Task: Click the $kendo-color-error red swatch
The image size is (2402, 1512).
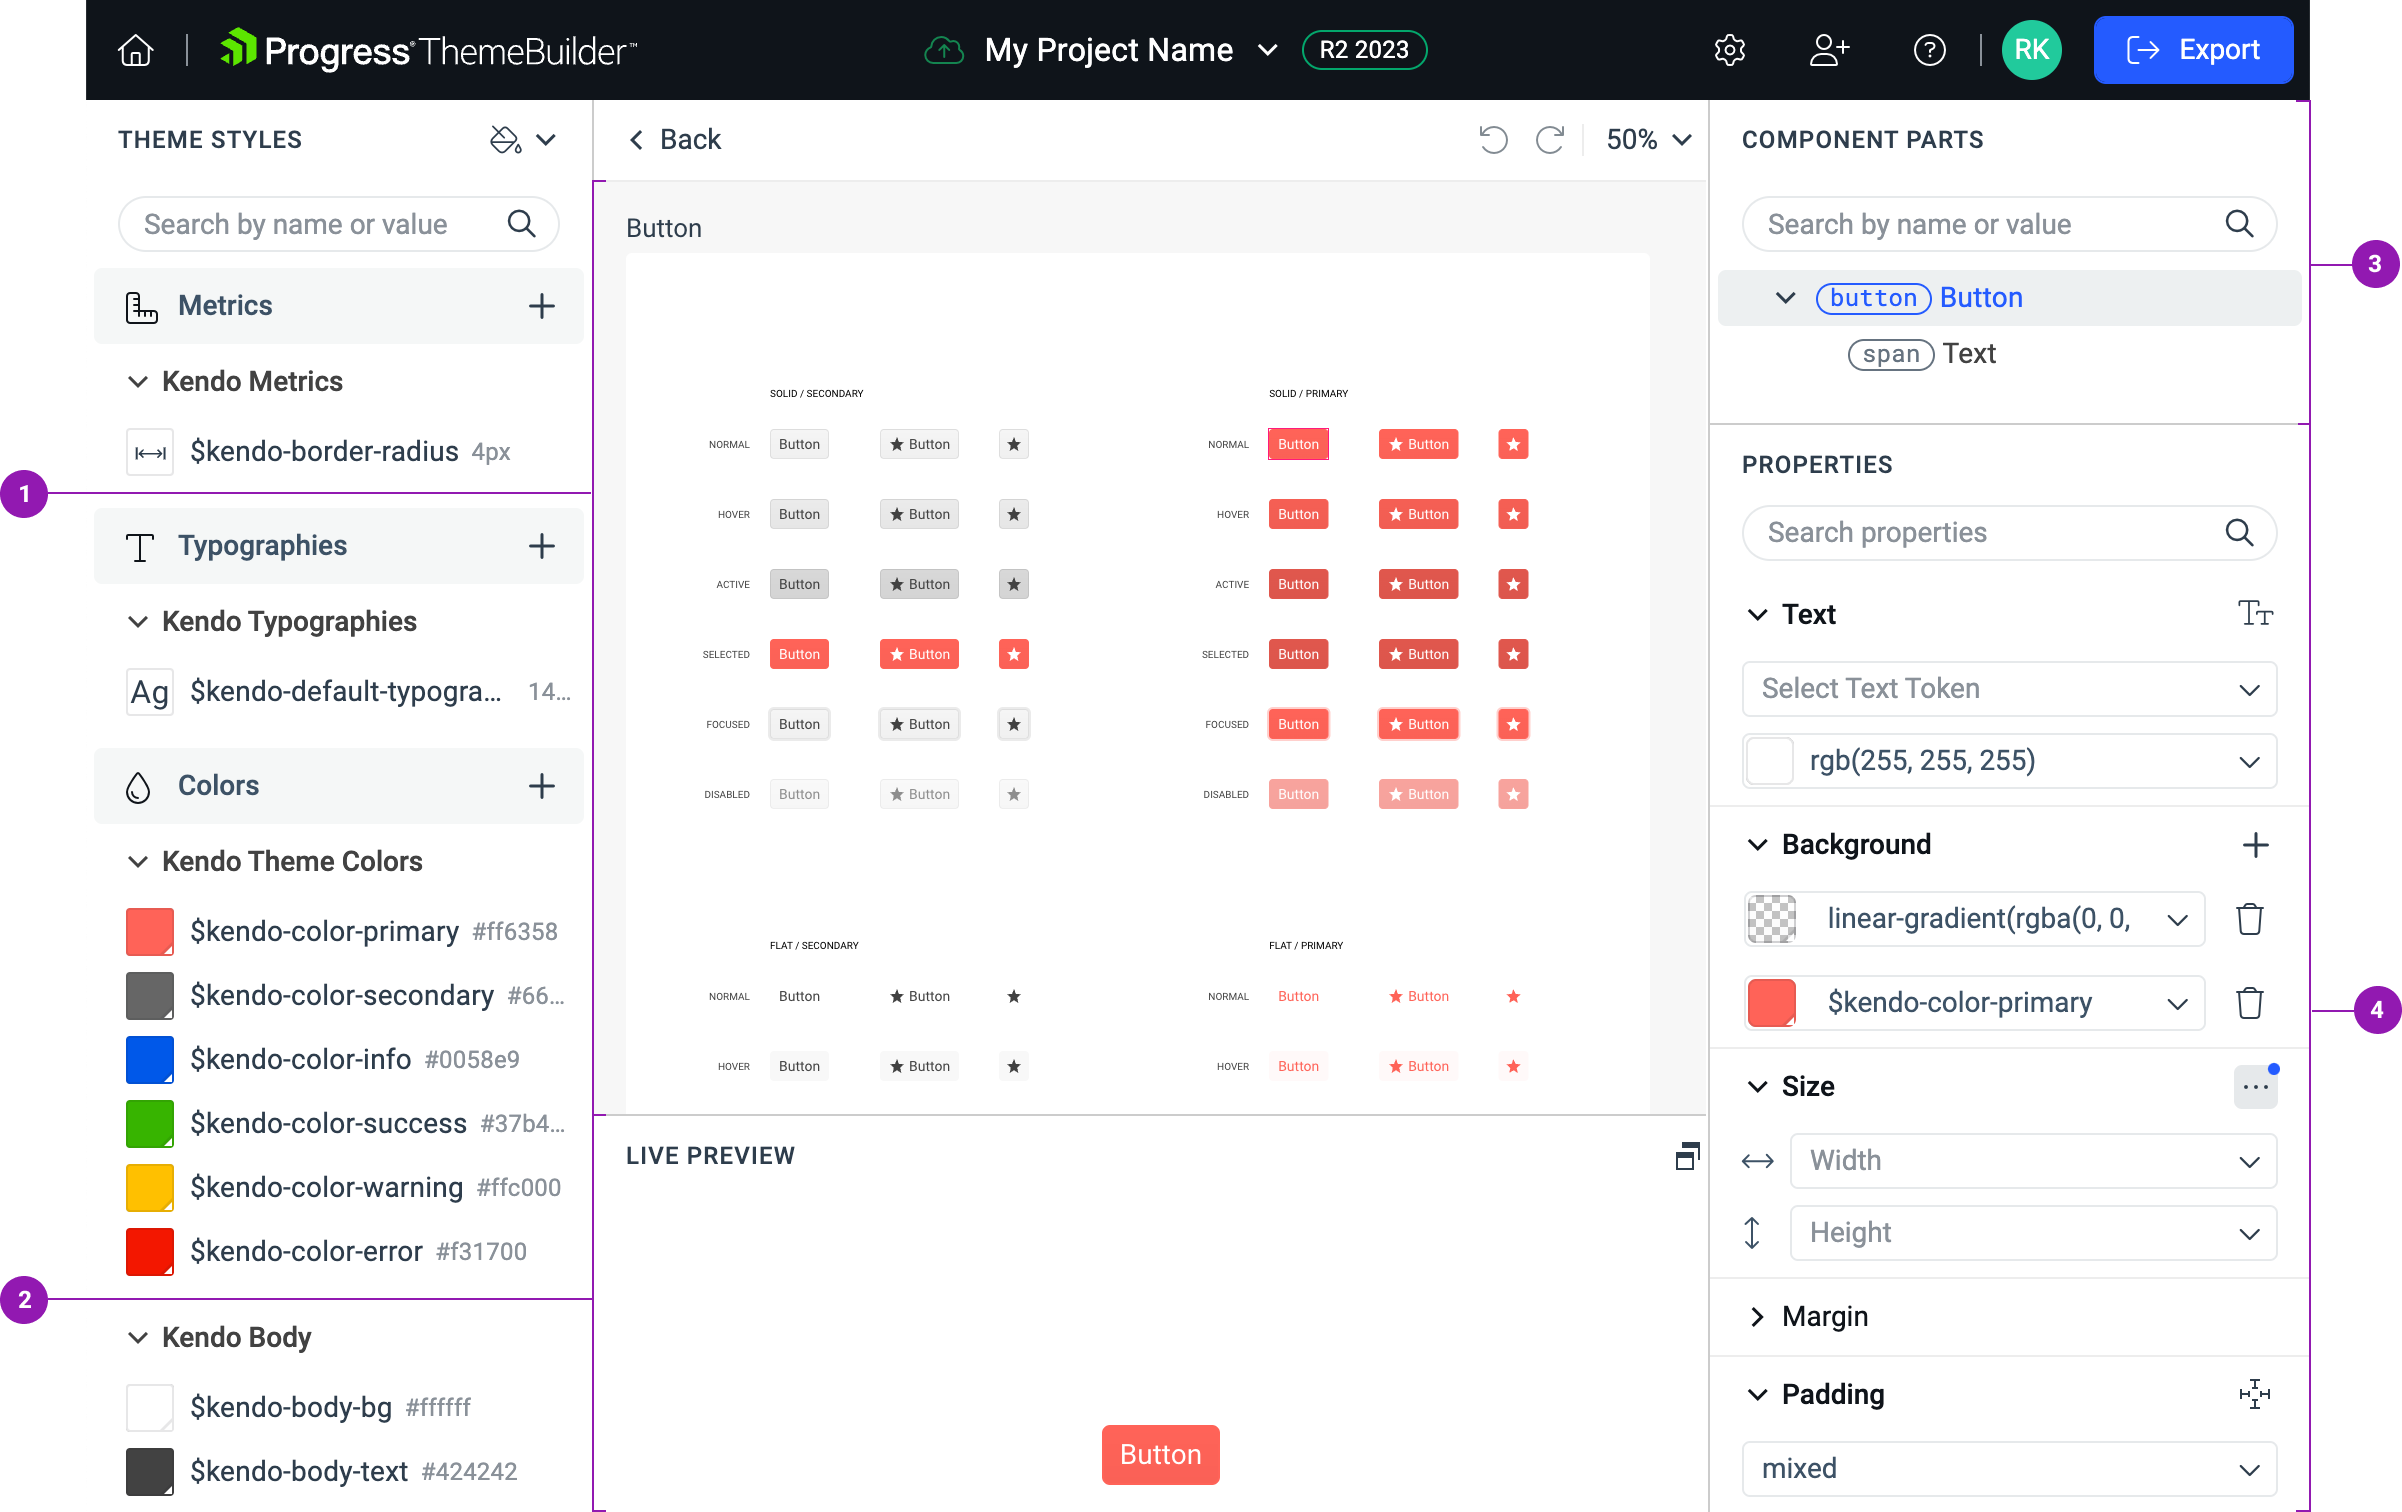Action: click(150, 1252)
